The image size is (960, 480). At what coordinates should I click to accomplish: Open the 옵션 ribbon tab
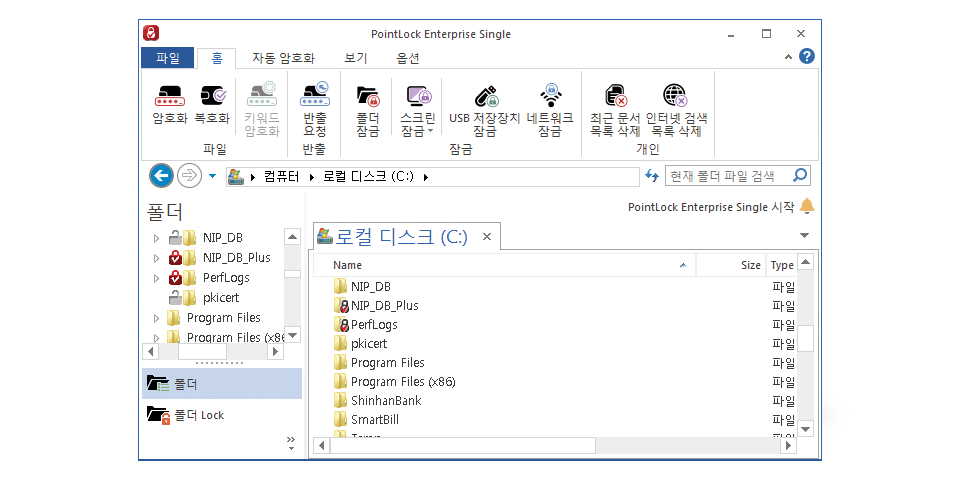pos(408,58)
